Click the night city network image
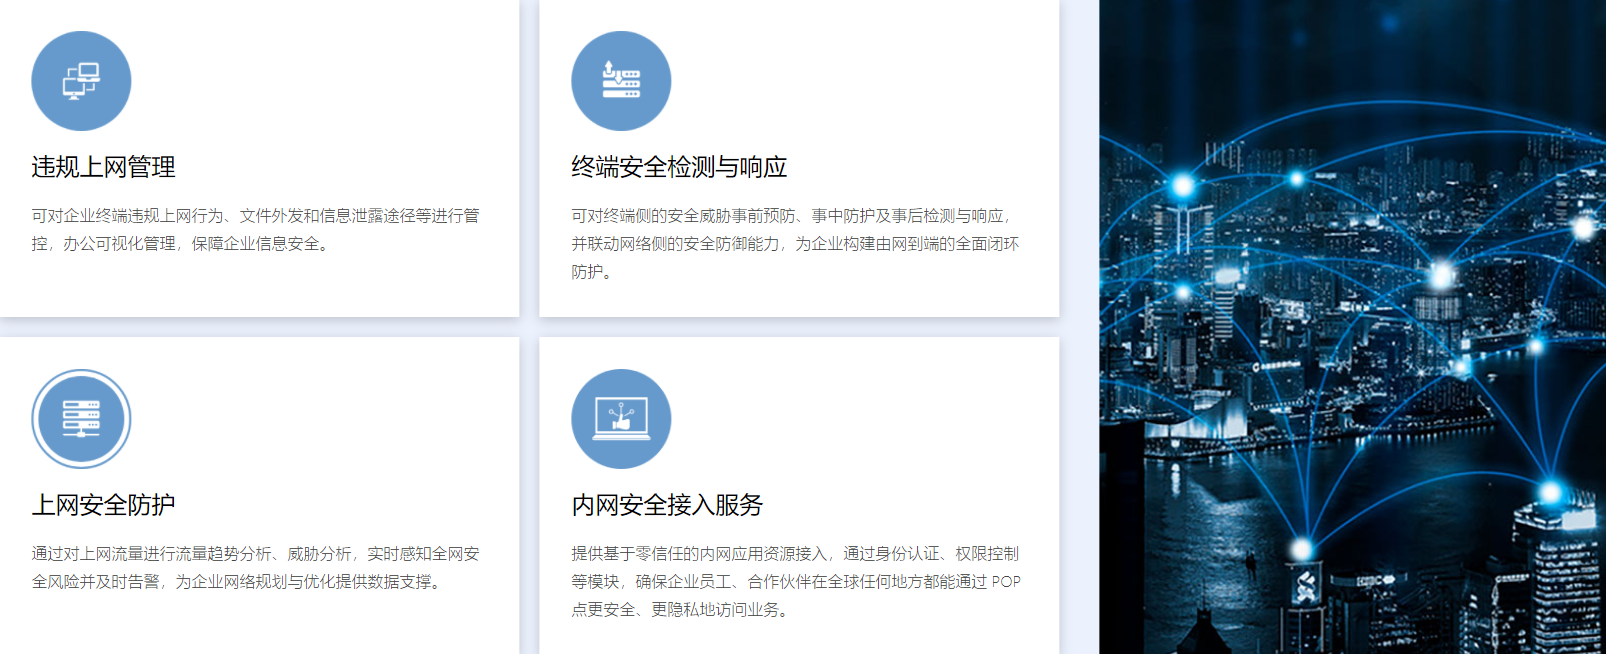 click(1352, 400)
